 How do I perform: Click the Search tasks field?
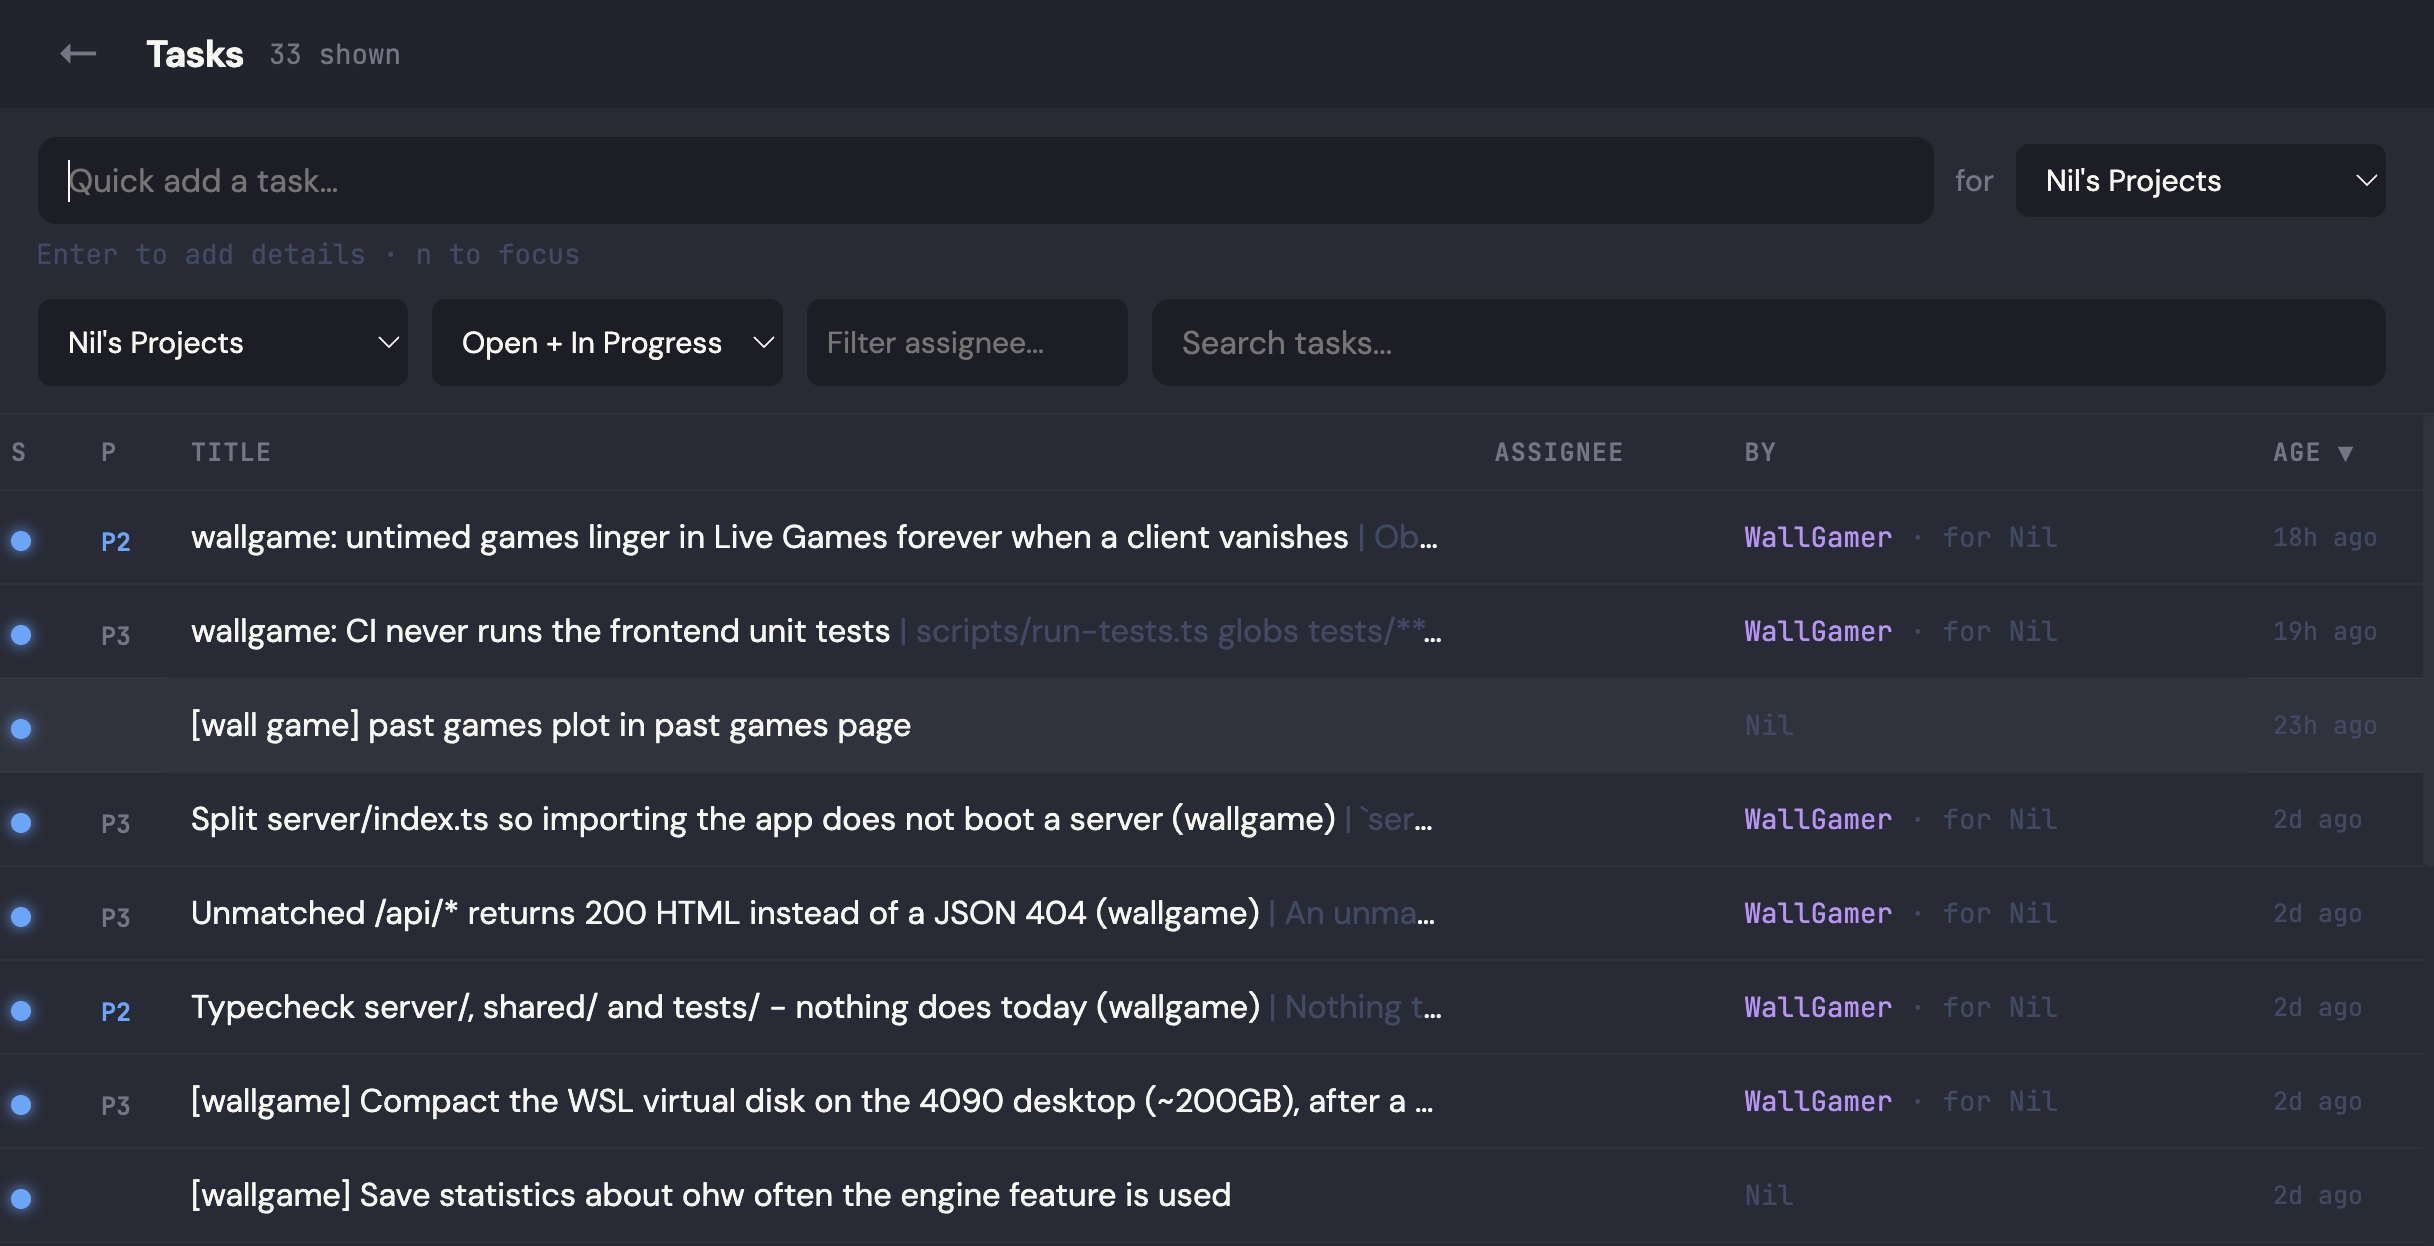tap(1768, 343)
